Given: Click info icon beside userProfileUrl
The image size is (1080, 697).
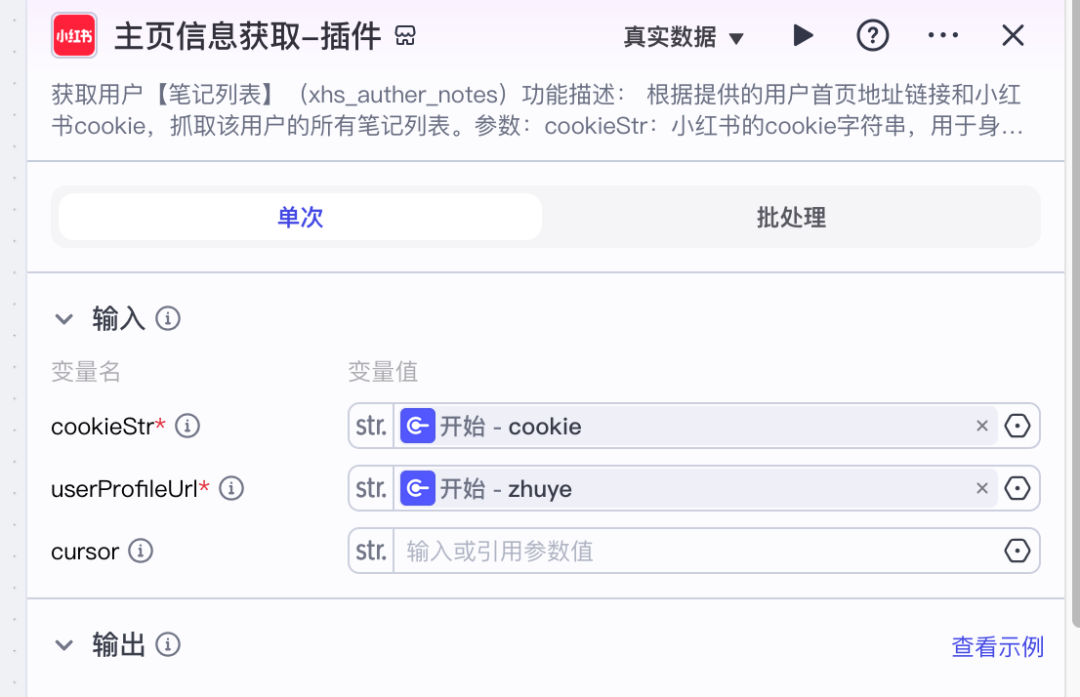Looking at the screenshot, I should [231, 488].
